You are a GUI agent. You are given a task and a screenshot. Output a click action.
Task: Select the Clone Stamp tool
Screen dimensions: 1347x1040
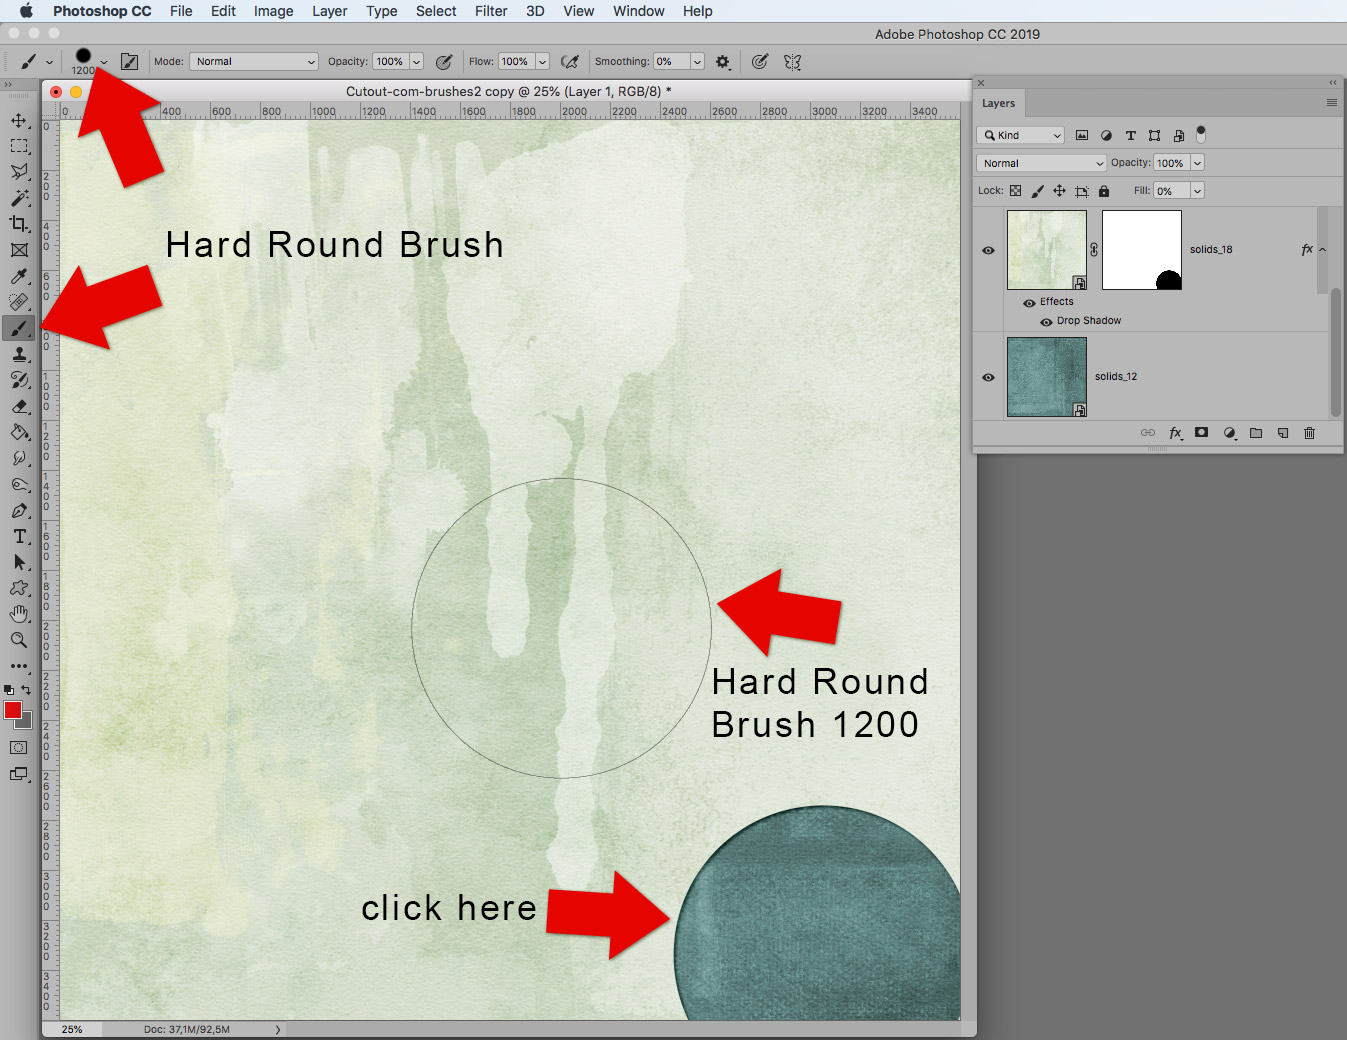[x=19, y=354]
